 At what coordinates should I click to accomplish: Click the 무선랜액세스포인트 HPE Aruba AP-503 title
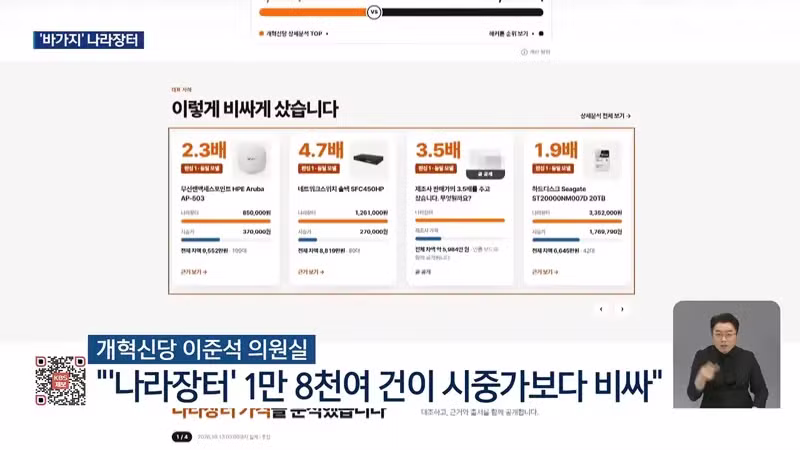[x=222, y=193]
